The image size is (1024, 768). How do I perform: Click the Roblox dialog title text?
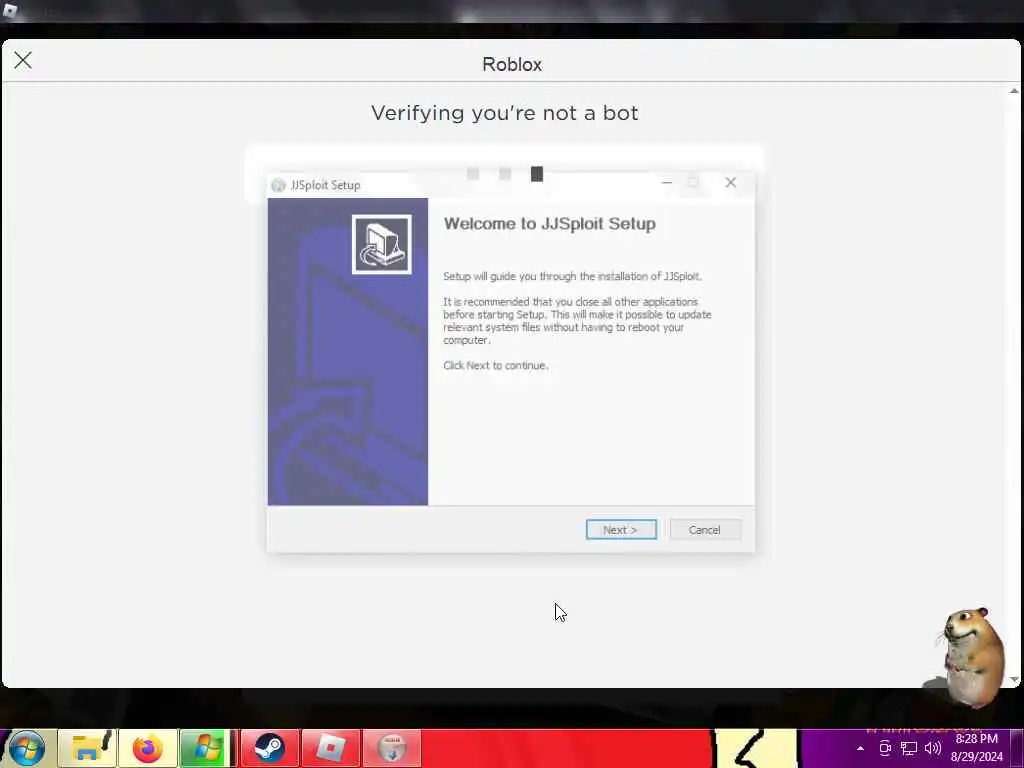(x=512, y=64)
